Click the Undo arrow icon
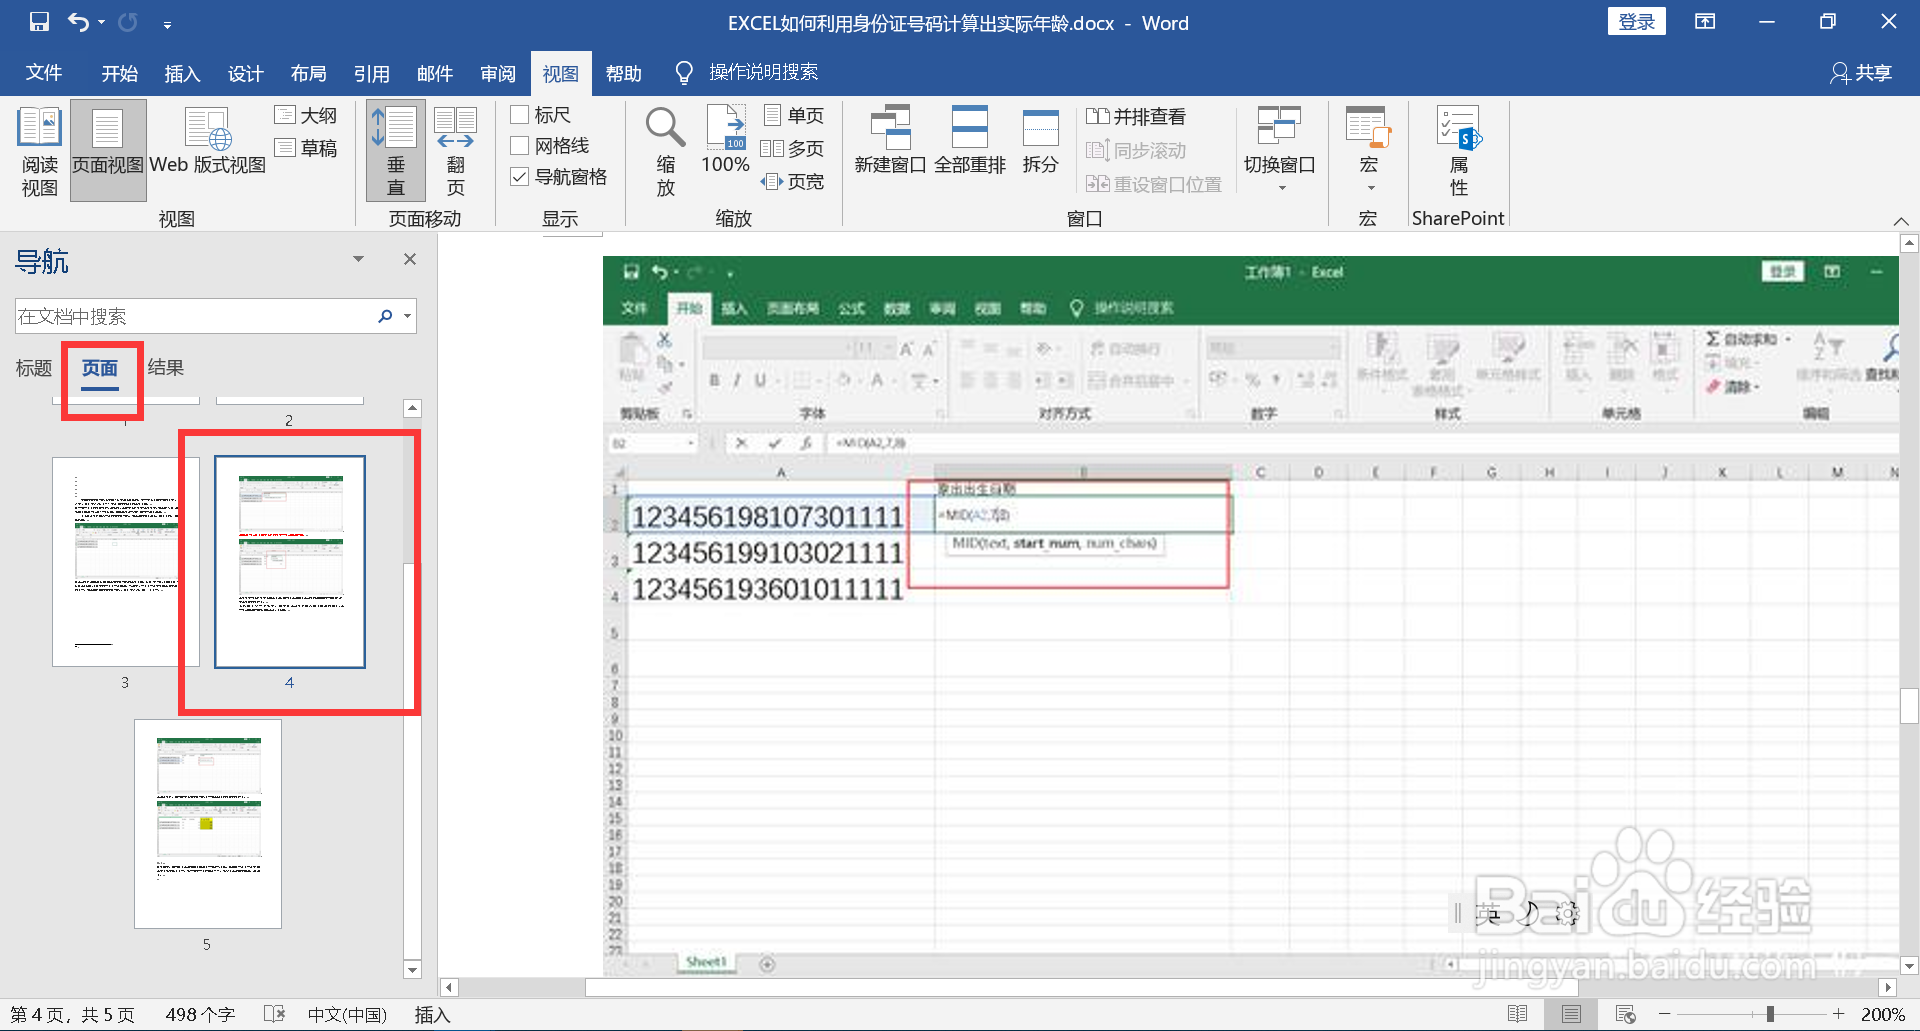This screenshot has width=1920, height=1031. 78,22
